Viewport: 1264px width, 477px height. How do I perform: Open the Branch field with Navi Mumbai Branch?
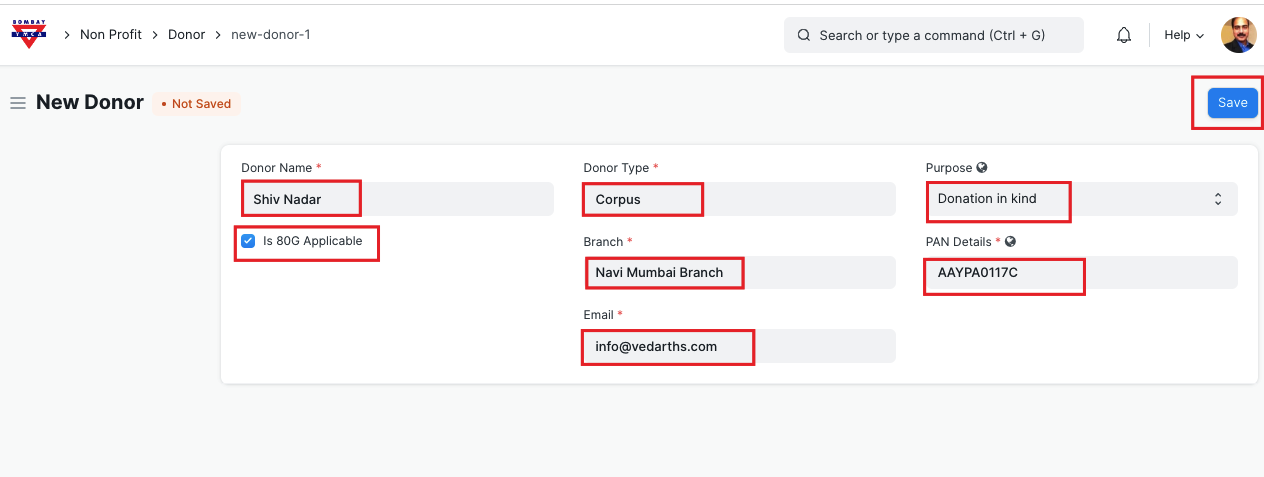[738, 272]
